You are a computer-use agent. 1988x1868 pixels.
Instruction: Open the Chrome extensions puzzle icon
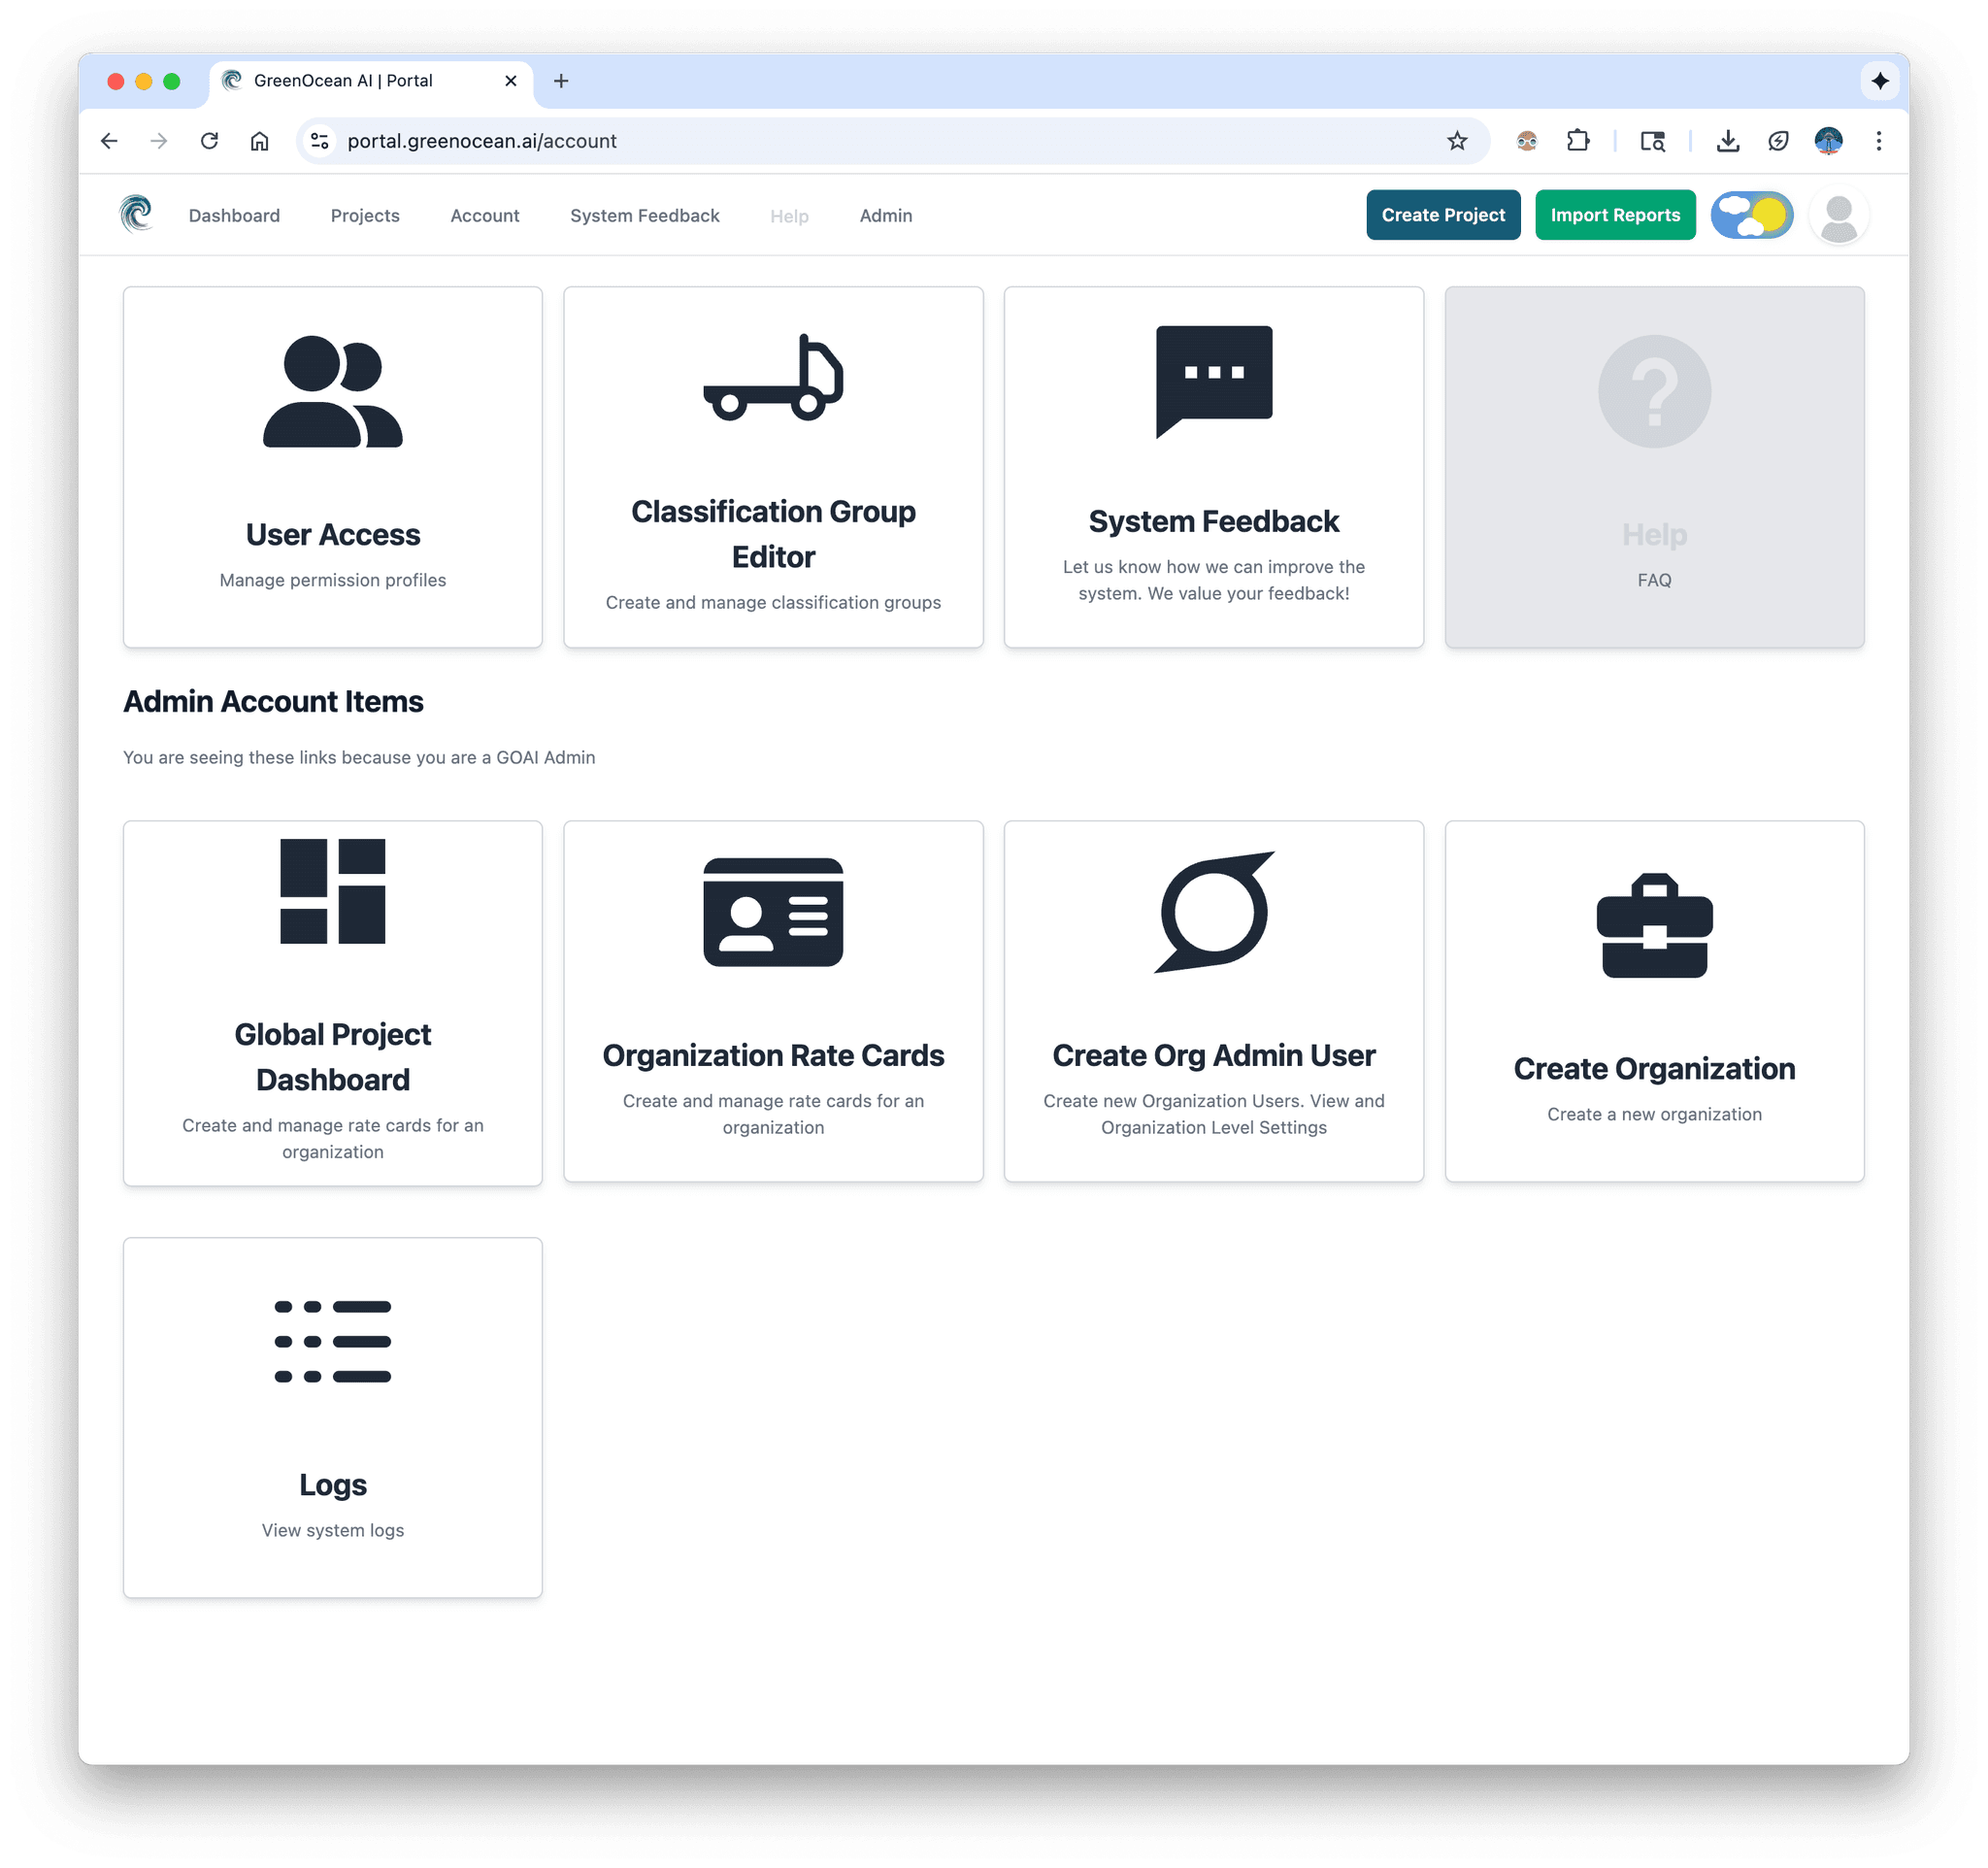point(1578,140)
